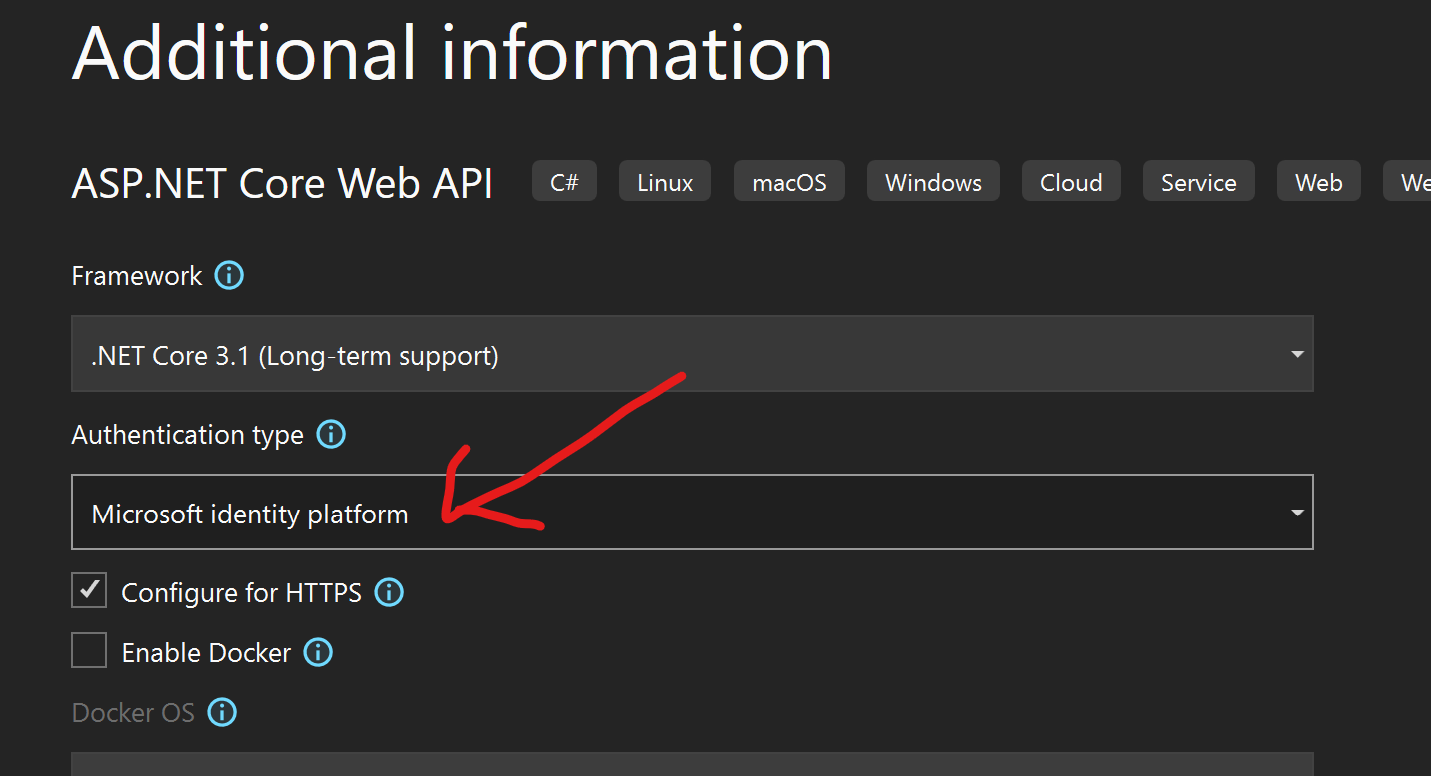Screen dimensions: 1431x776
Task: Click the Enable Docker label text
Action: click(206, 653)
